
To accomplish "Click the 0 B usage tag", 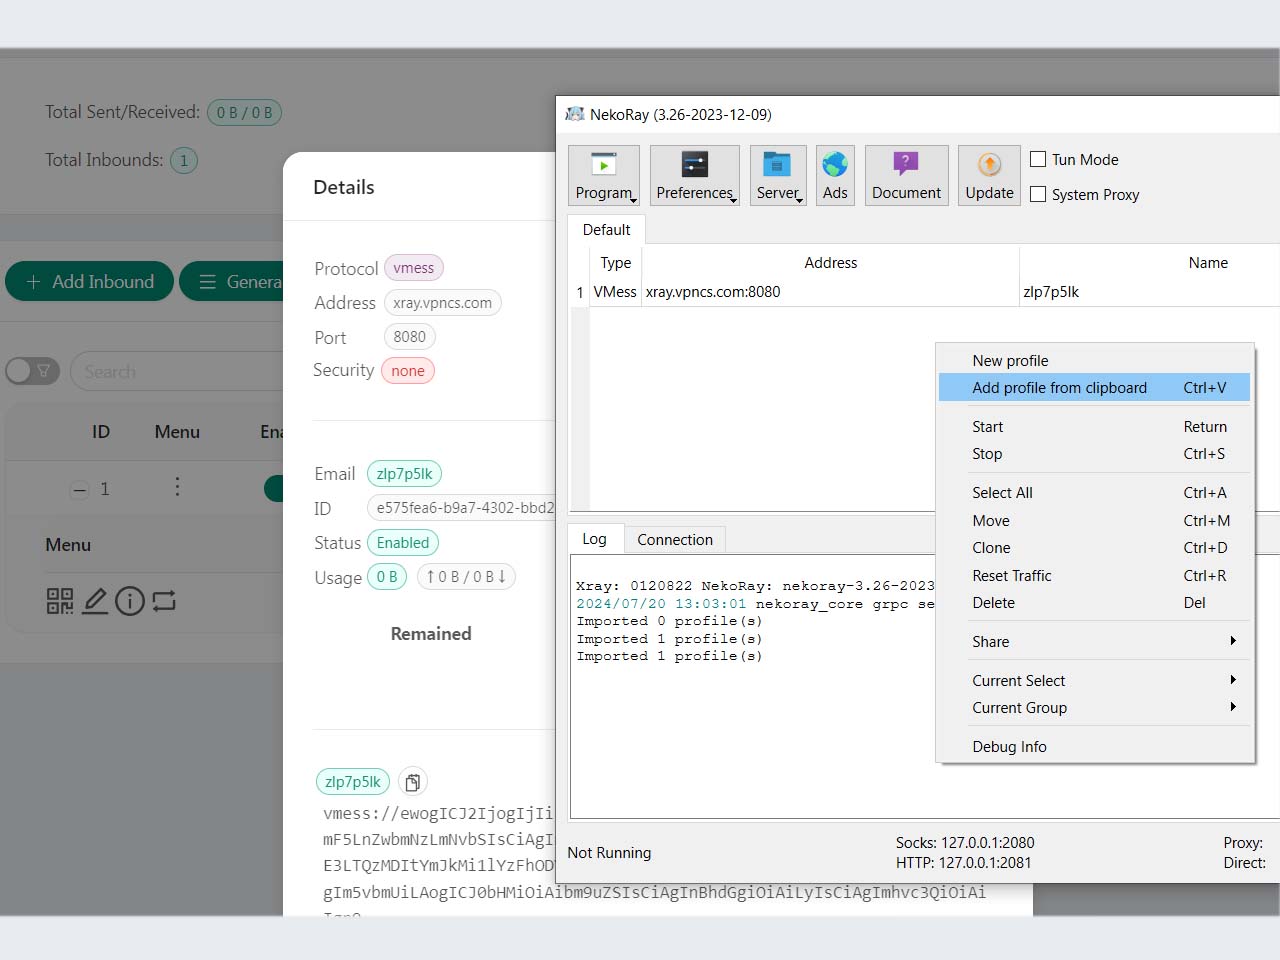I will click(387, 577).
